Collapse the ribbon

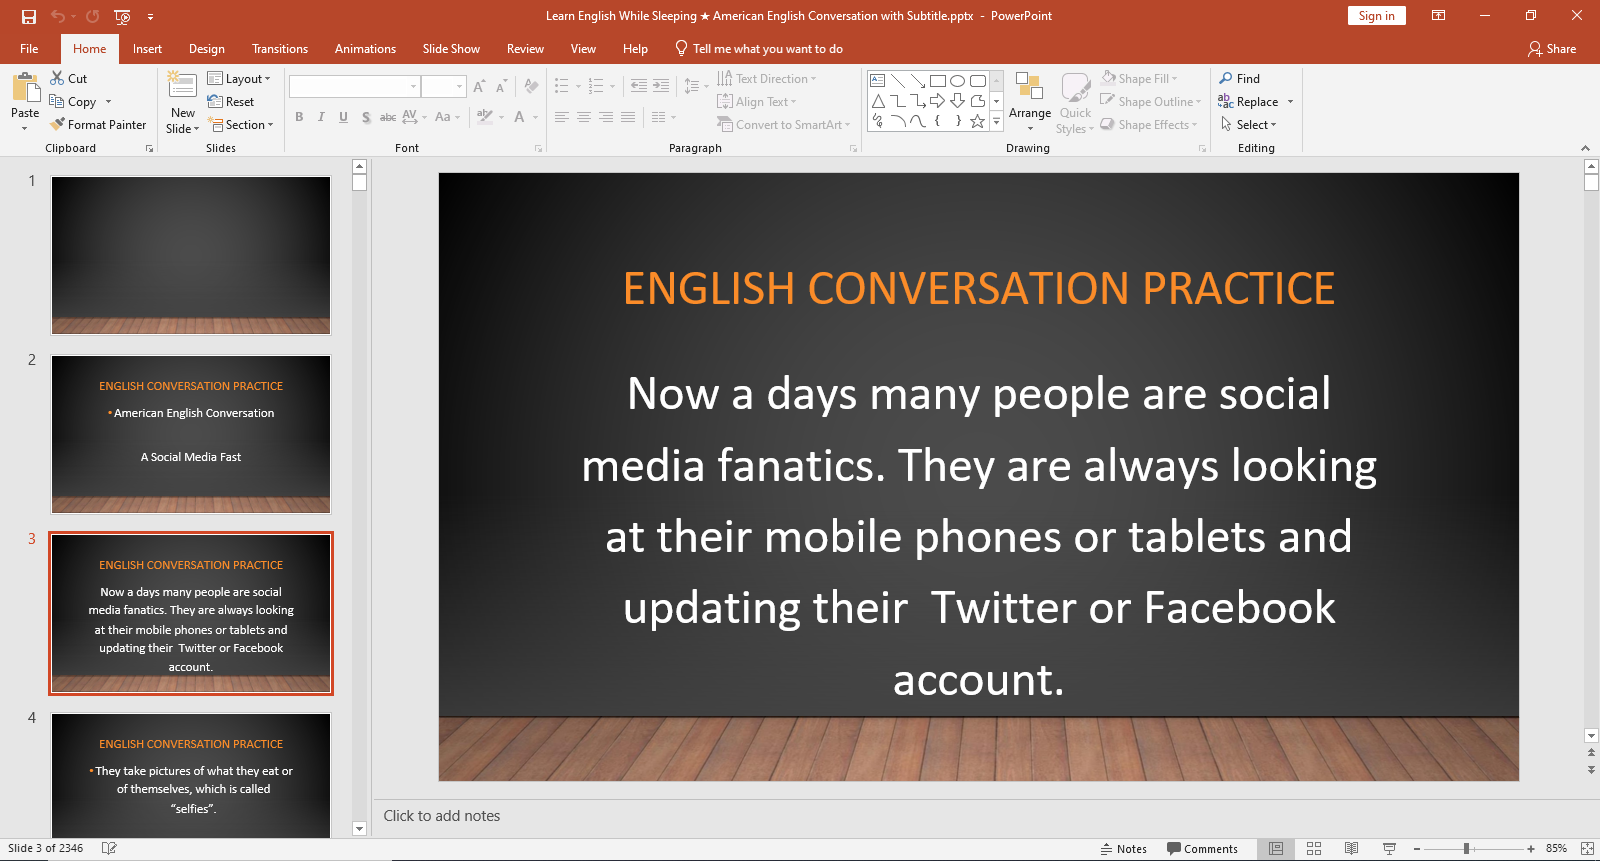pos(1585,148)
